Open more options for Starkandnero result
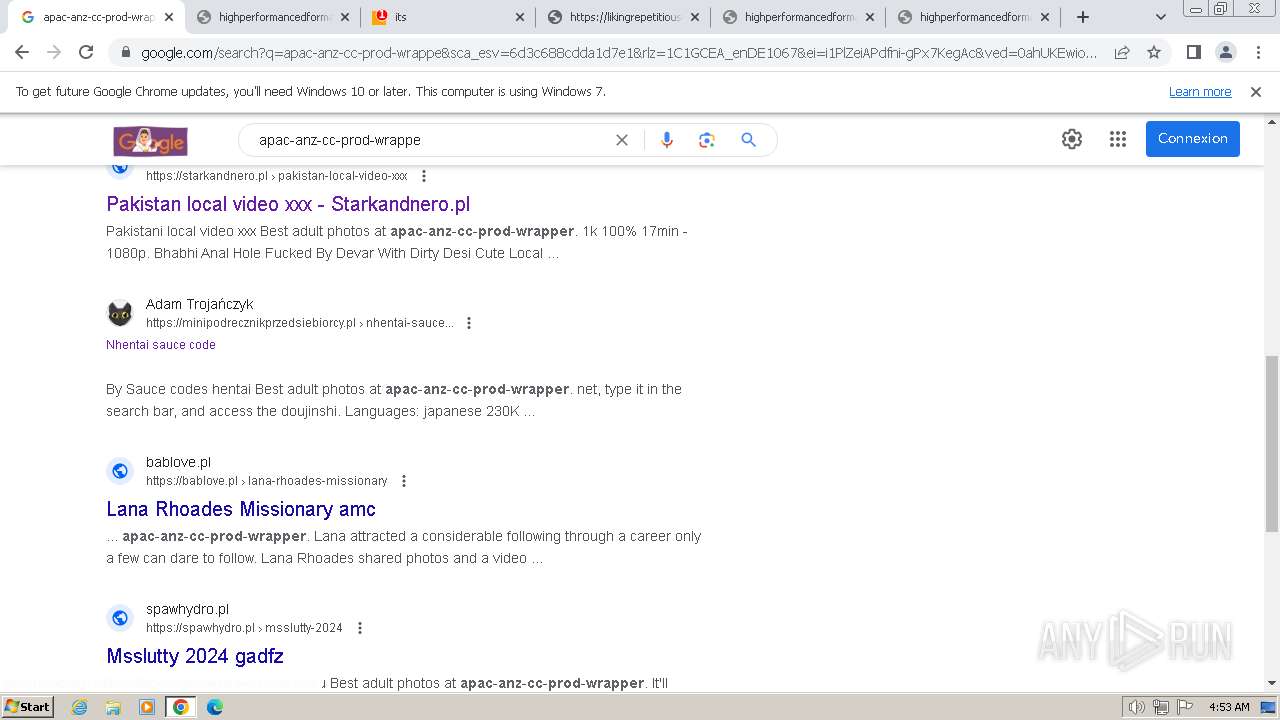The height and width of the screenshot is (720, 1280). click(424, 176)
